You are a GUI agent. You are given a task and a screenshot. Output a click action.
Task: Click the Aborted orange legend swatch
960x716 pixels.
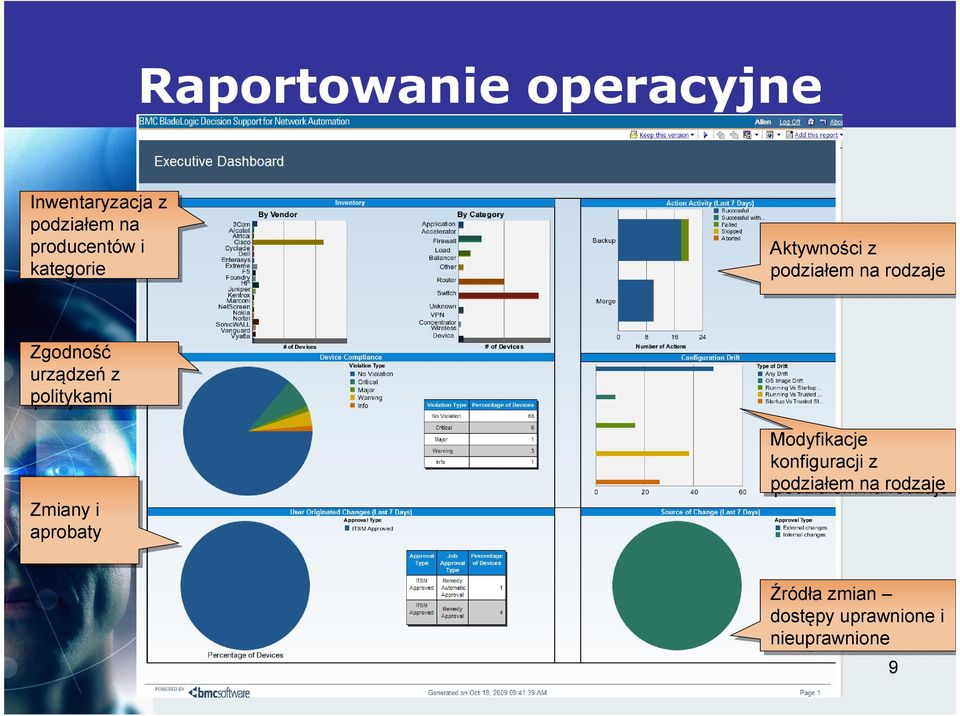[x=716, y=238]
